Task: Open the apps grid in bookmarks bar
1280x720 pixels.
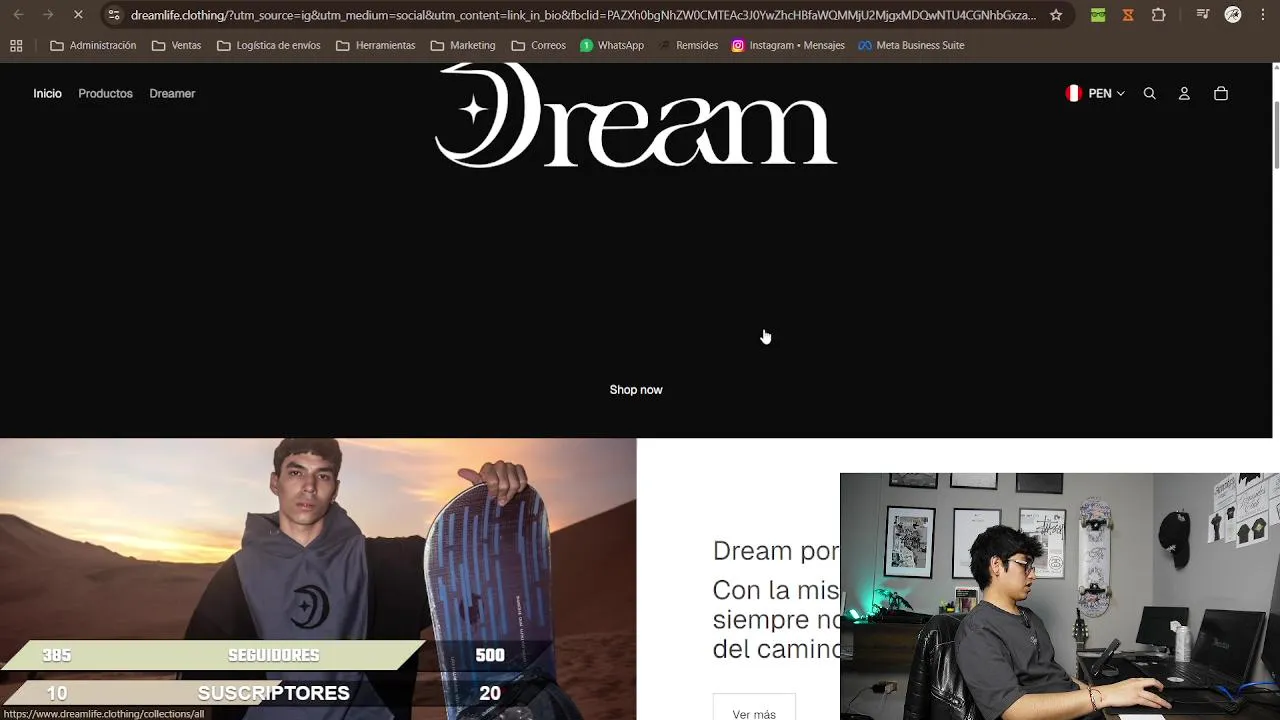Action: click(16, 45)
